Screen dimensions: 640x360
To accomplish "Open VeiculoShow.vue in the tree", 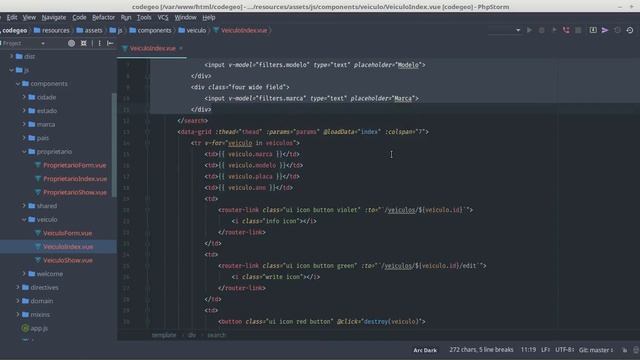I will tap(68, 260).
